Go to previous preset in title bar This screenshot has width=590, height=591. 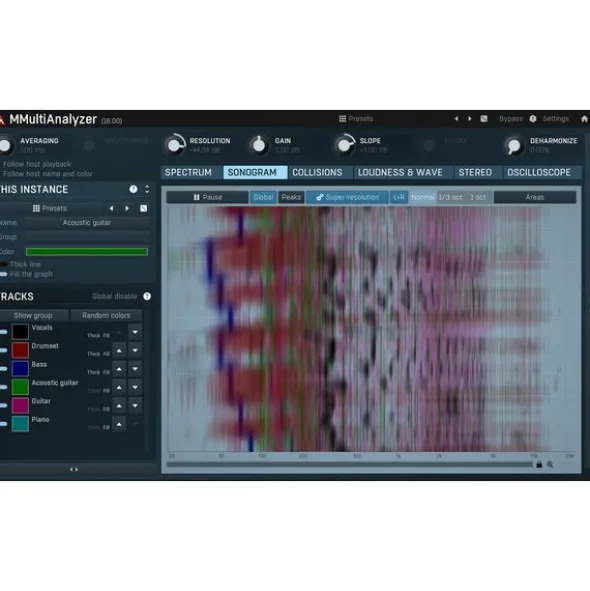pos(457,119)
